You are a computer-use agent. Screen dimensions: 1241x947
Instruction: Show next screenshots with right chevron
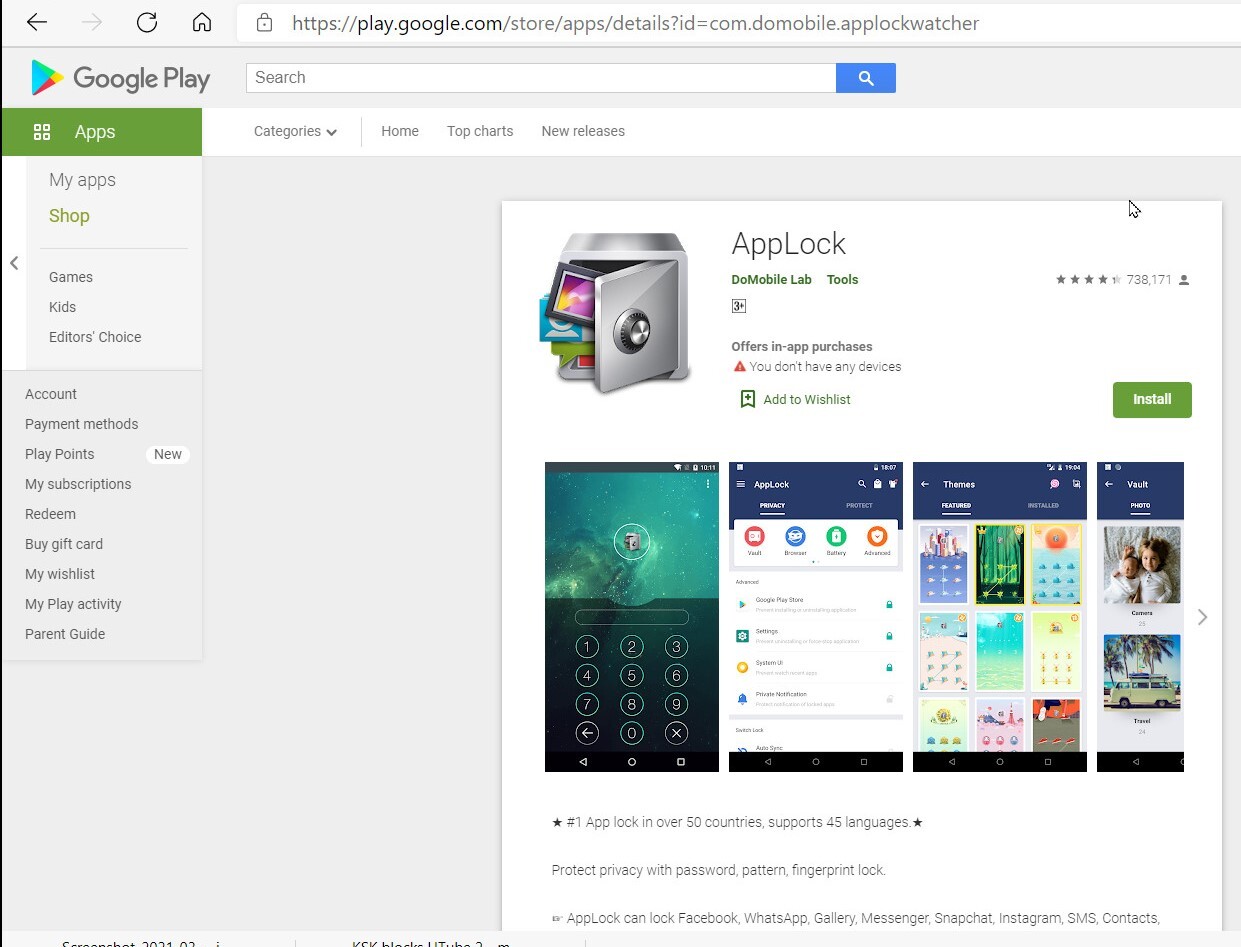[1203, 617]
